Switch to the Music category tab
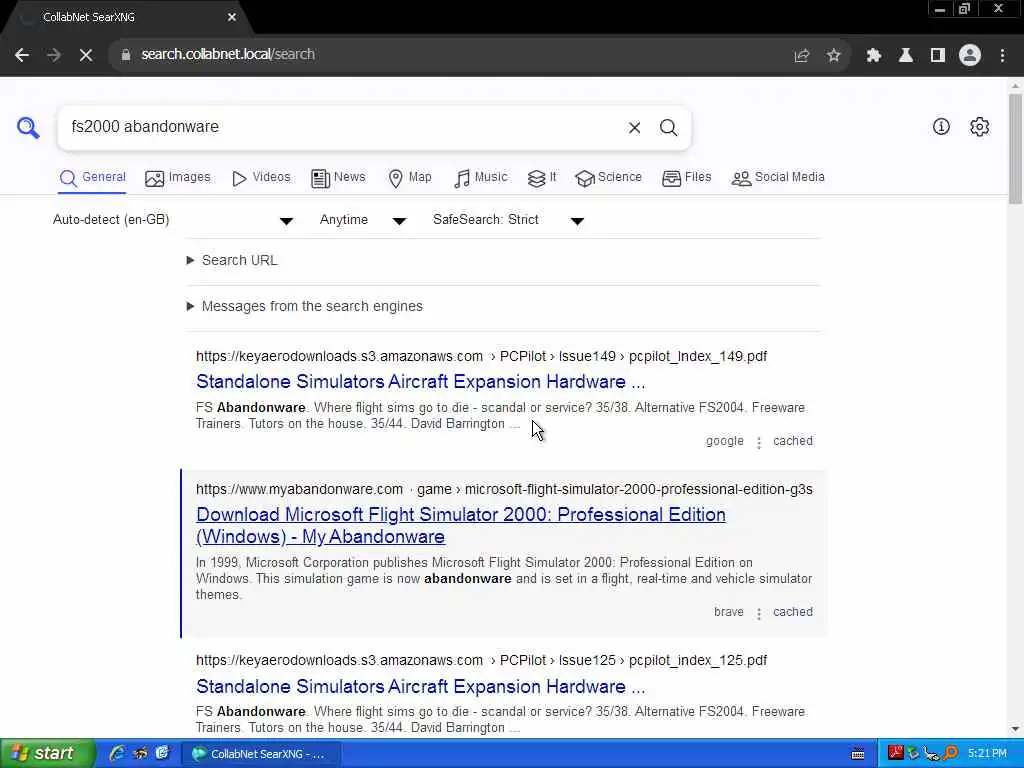The height and width of the screenshot is (768, 1024). coord(480,178)
